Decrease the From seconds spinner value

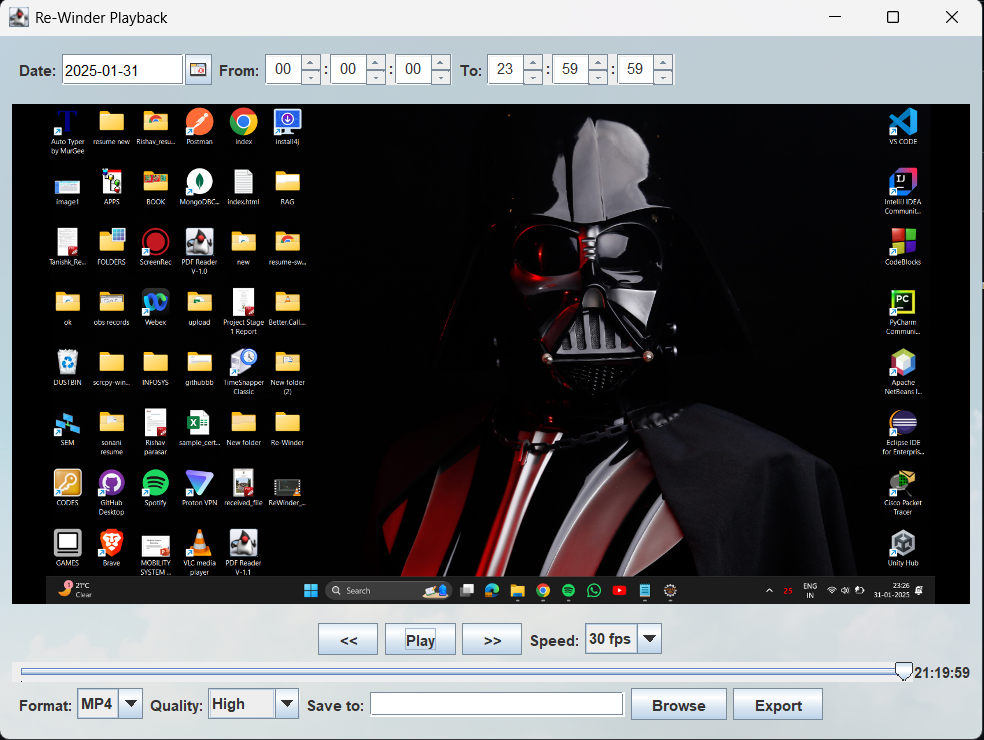(x=441, y=77)
